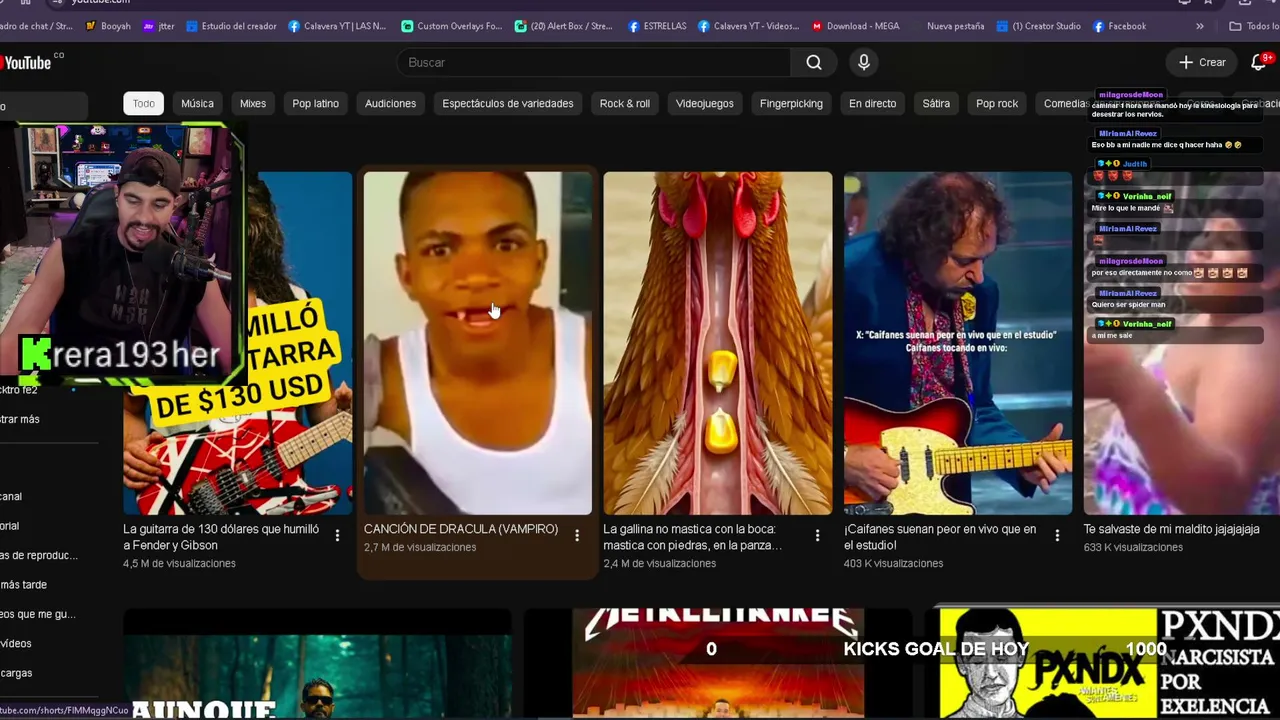Open the Calavera YT - Videos bookmark
Image resolution: width=1280 pixels, height=720 pixels.
[x=749, y=26]
